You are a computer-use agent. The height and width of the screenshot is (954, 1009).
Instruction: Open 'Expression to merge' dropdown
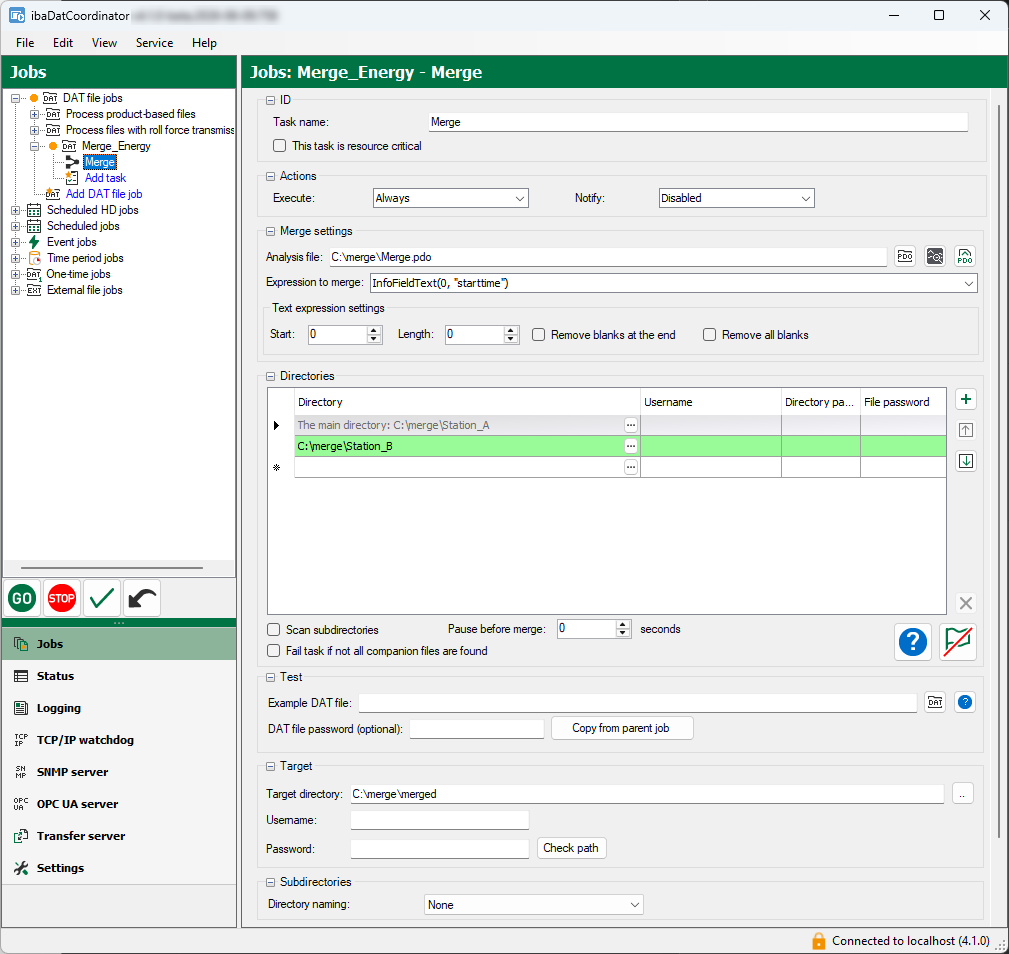coord(673,283)
